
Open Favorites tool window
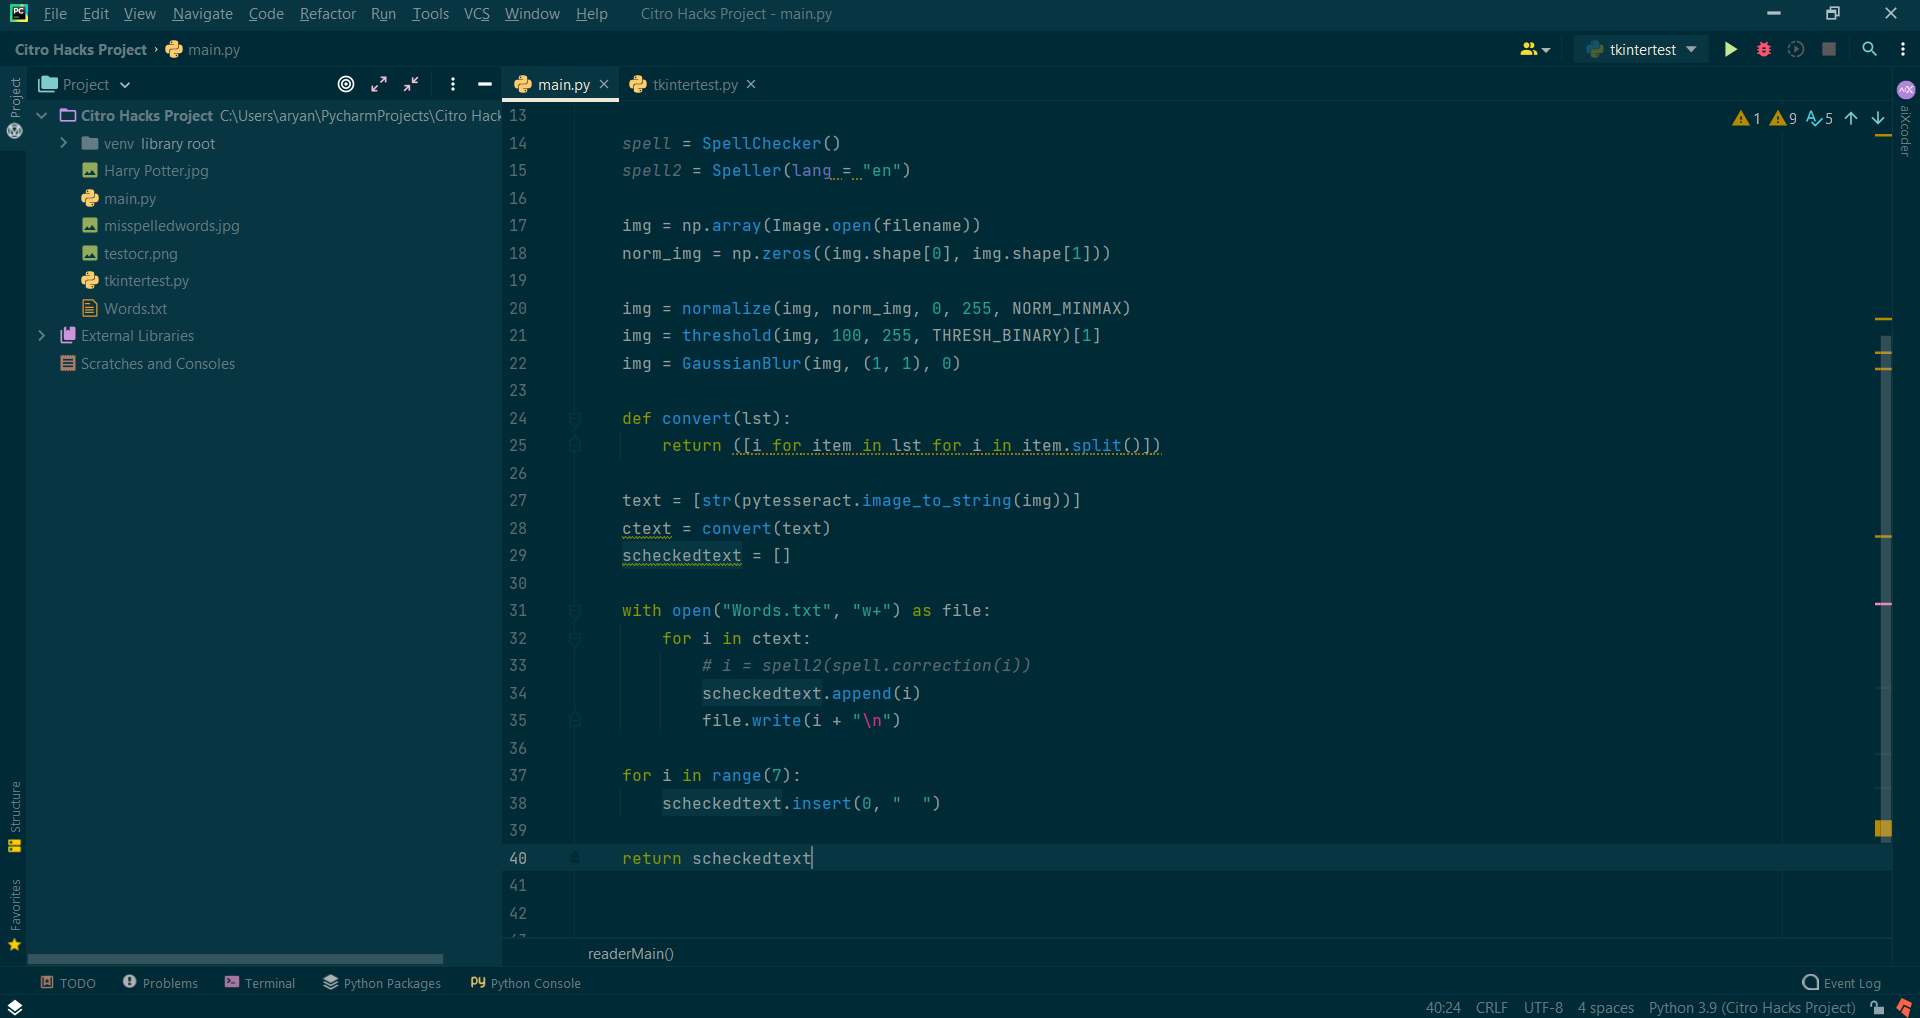point(14,915)
